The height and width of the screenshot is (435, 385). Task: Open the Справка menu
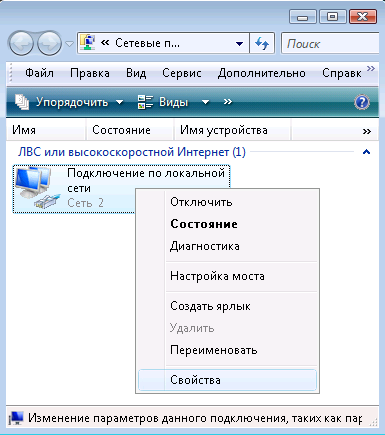342,73
